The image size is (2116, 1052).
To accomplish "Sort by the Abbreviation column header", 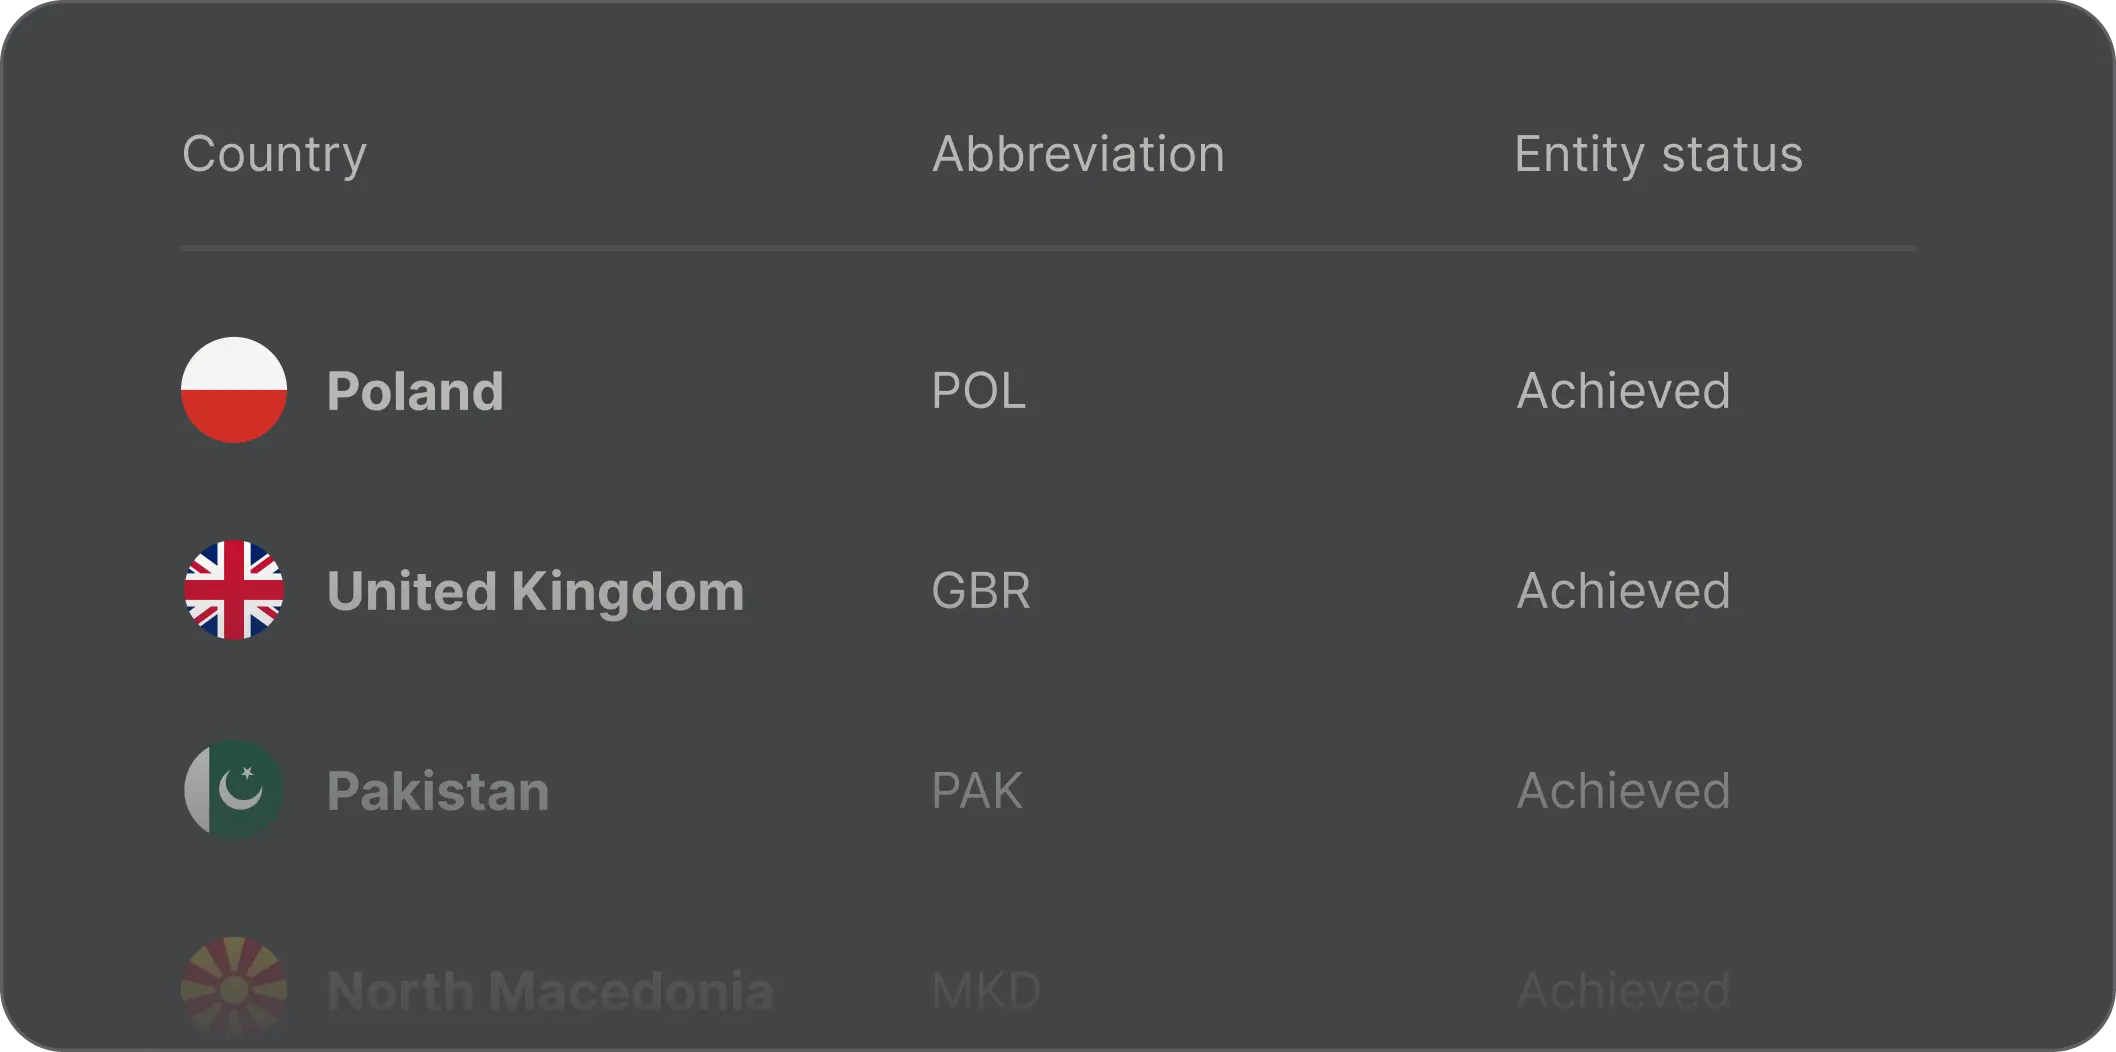I will 1078,154.
